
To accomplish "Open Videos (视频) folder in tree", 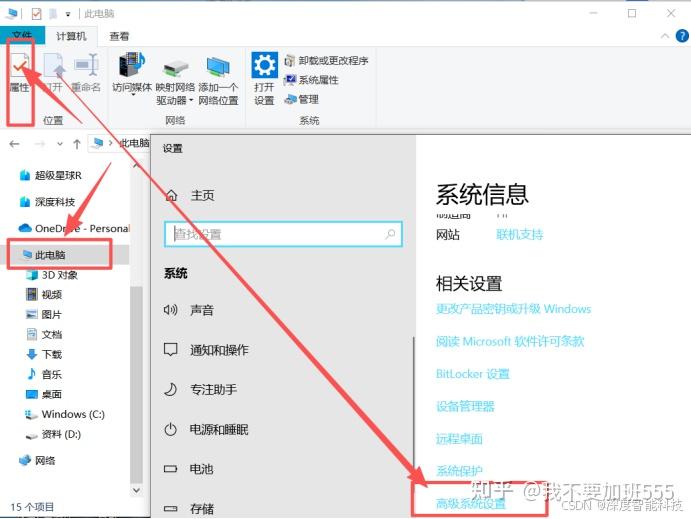I will point(44,294).
